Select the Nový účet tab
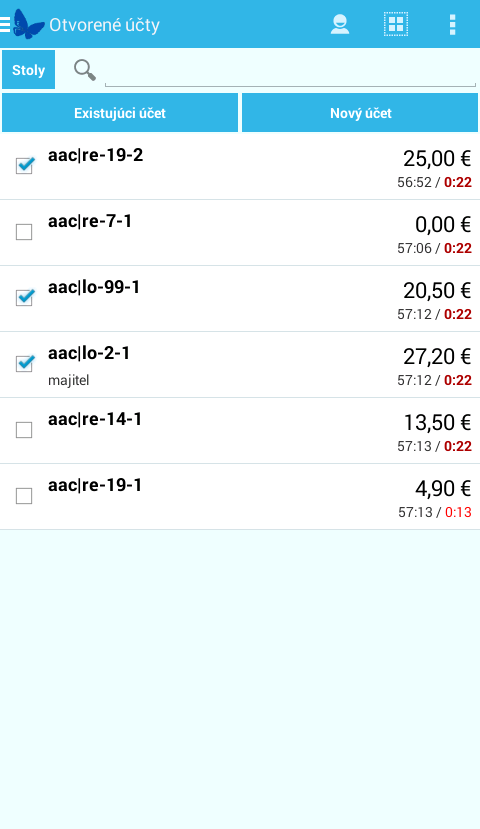 [x=360, y=113]
